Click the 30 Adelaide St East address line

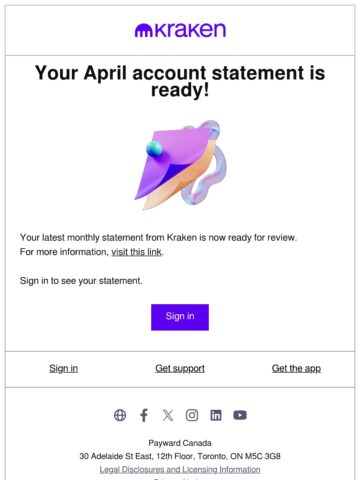180,456
